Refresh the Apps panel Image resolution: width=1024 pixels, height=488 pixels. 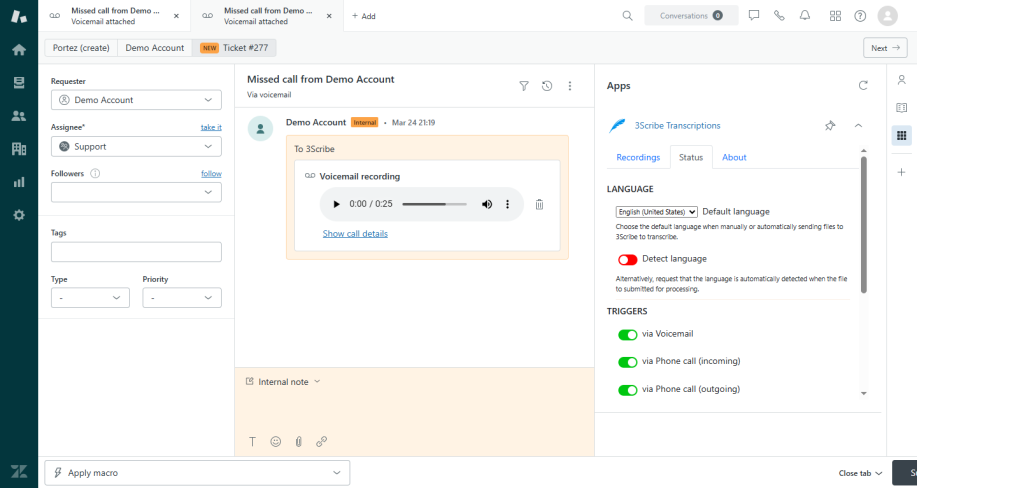[x=863, y=86]
